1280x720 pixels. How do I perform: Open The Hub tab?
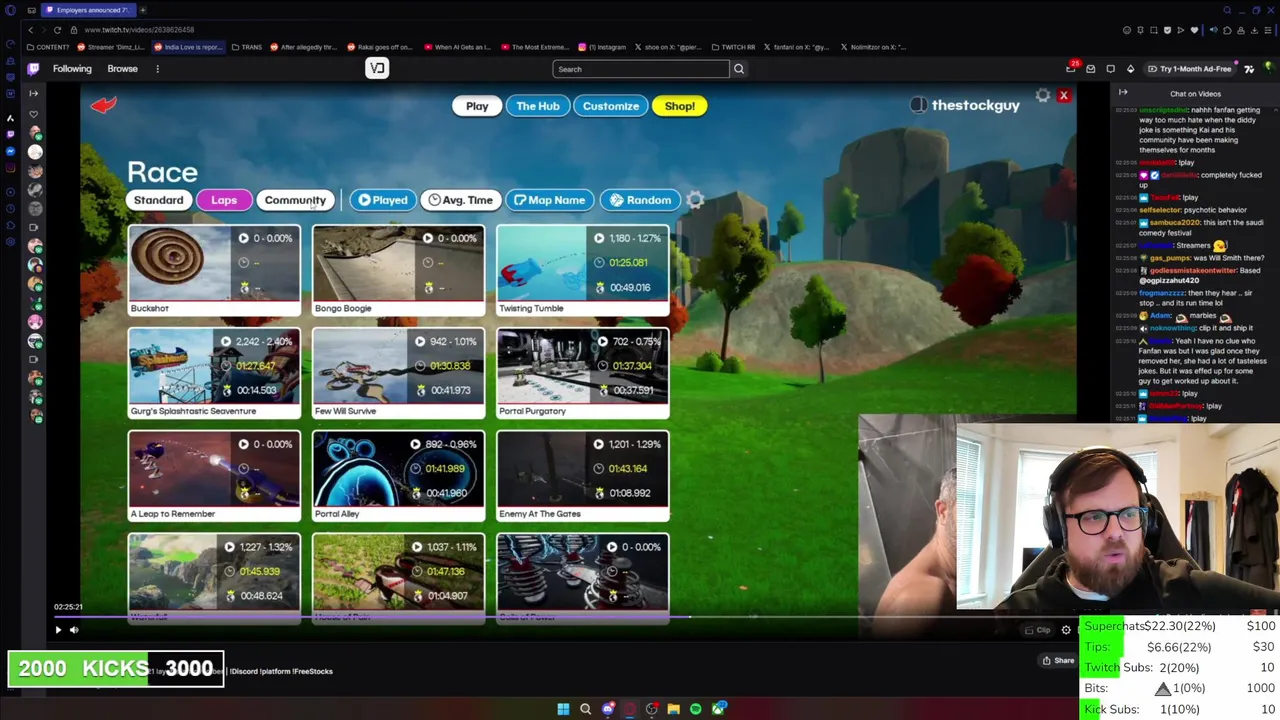pos(538,106)
